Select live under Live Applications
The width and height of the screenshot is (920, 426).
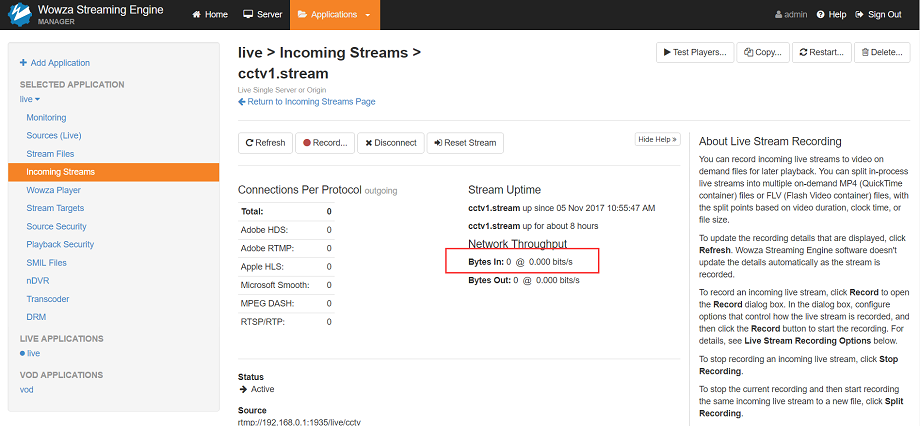[33, 353]
